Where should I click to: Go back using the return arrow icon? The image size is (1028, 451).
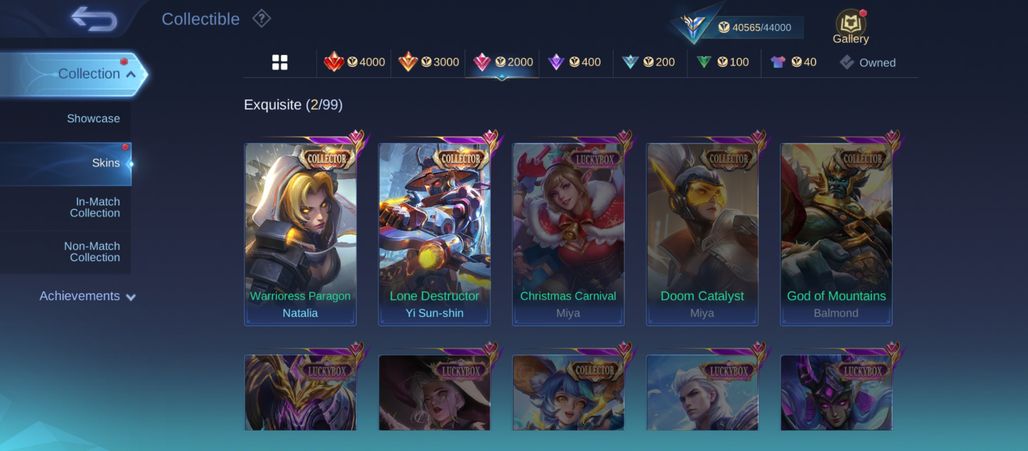[x=94, y=19]
